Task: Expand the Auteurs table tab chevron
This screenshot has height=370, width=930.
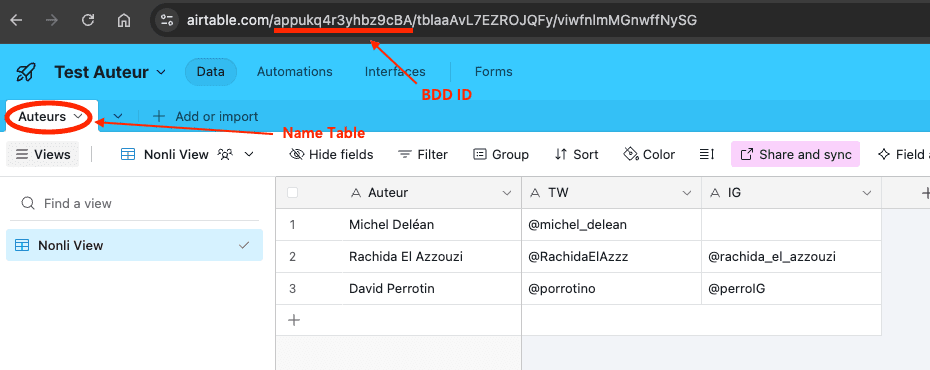Action: 78,117
